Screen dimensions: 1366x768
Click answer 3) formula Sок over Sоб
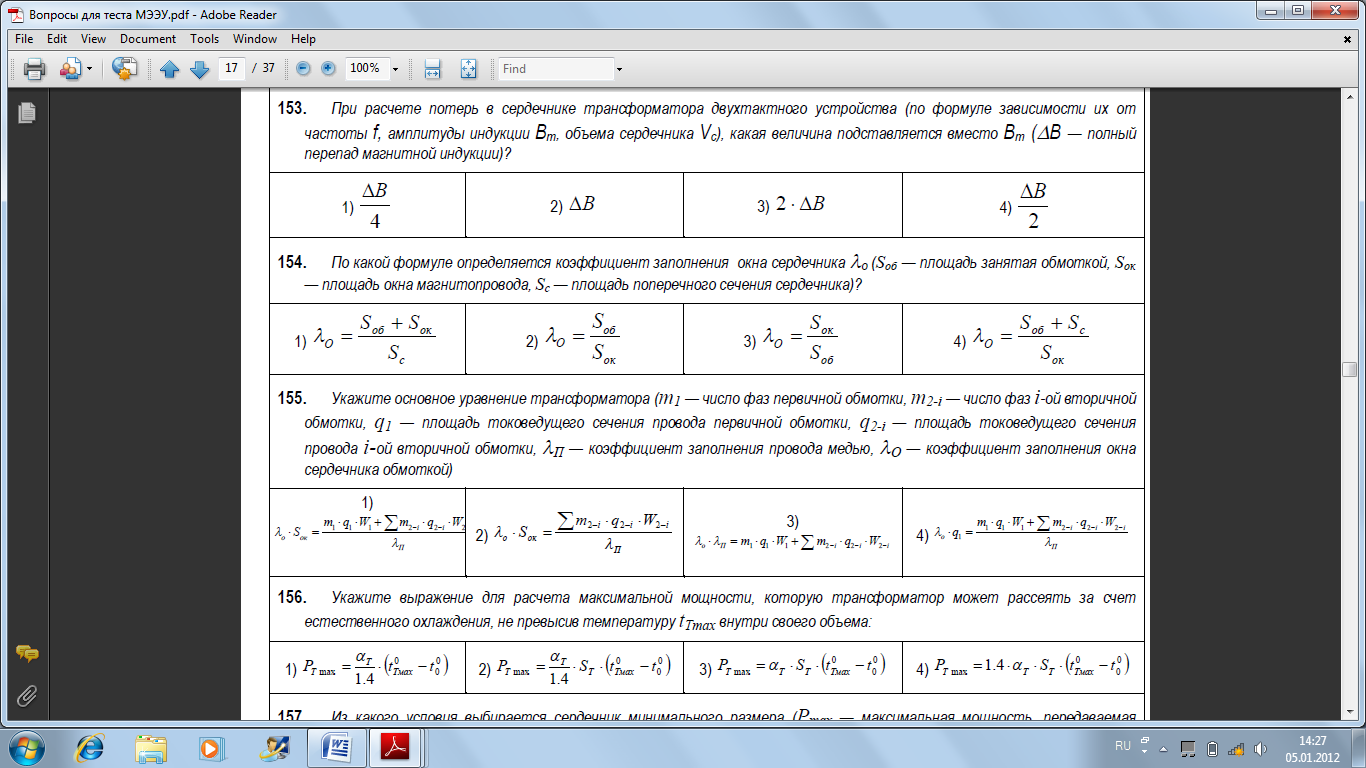tap(791, 340)
